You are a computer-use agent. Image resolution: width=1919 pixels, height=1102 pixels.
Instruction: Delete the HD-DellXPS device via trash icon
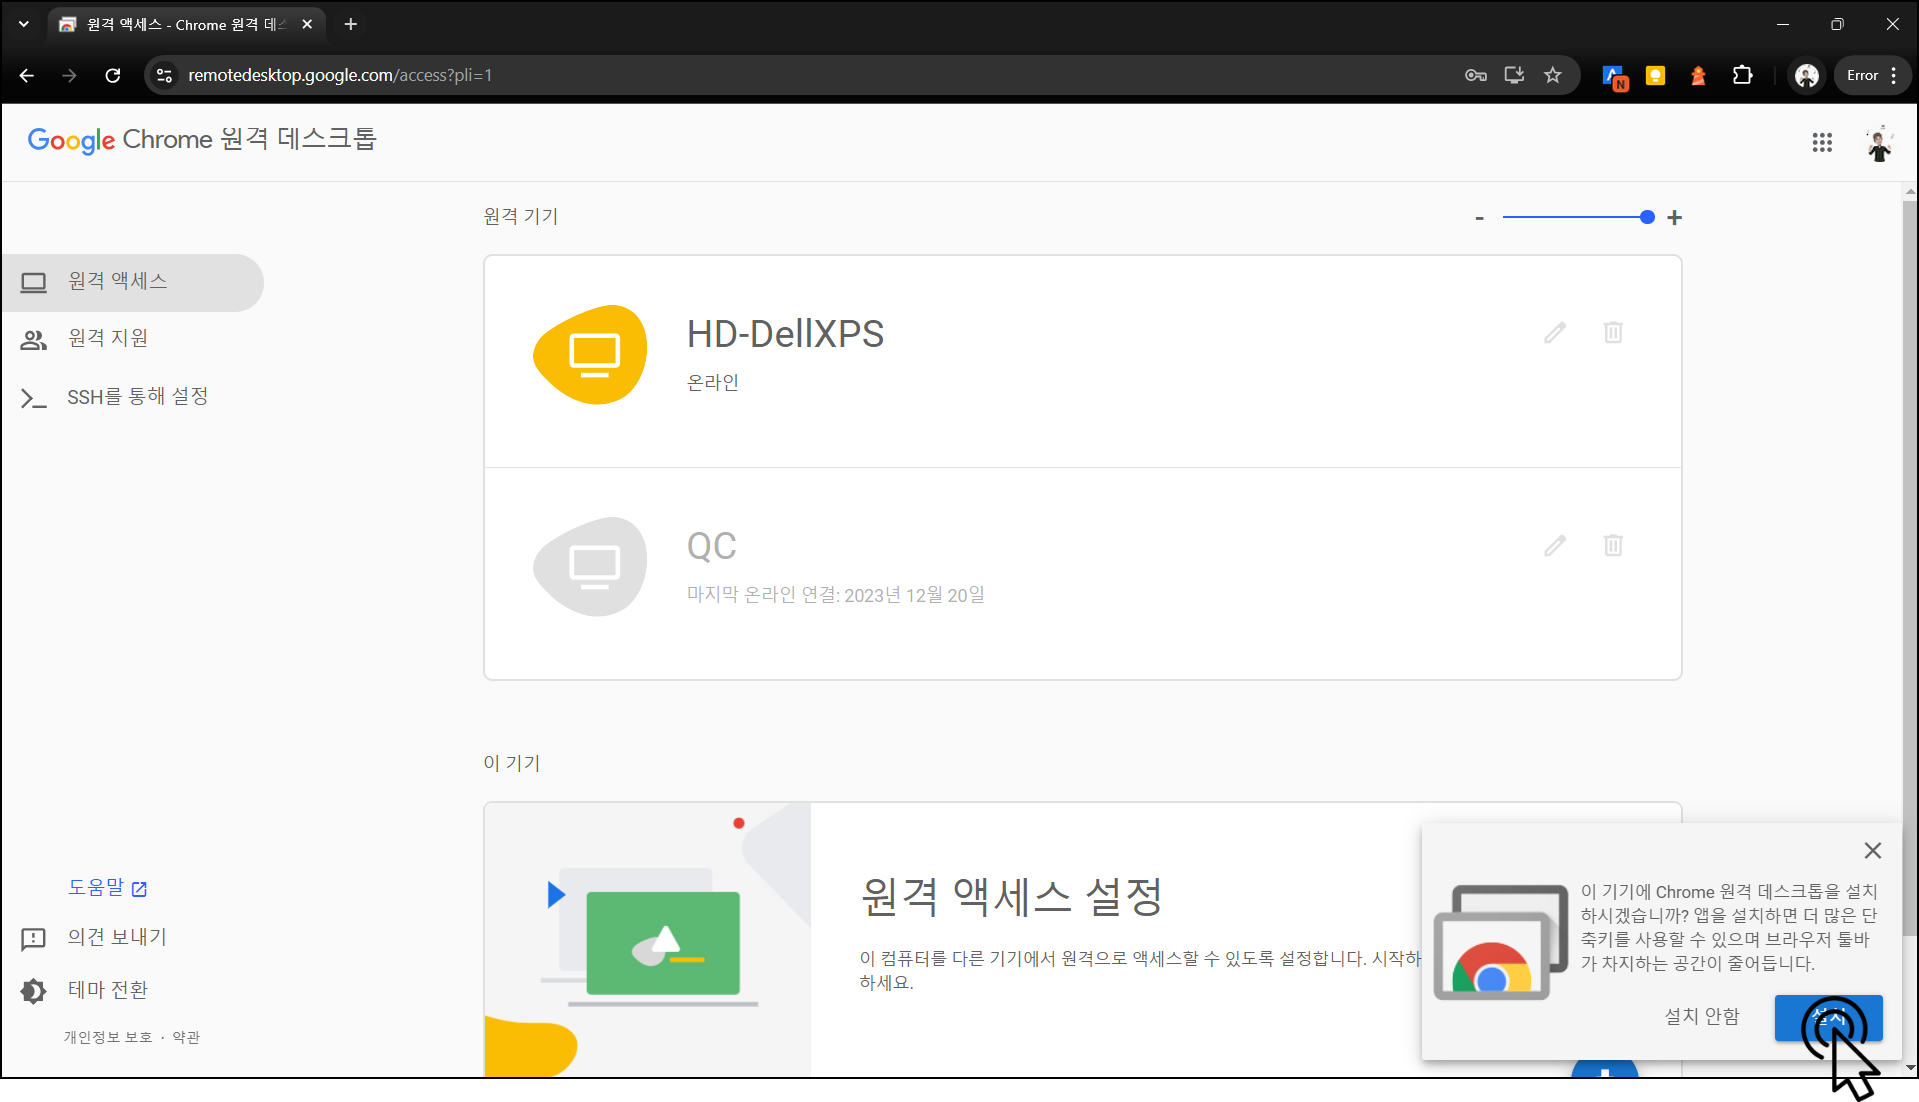(1613, 332)
